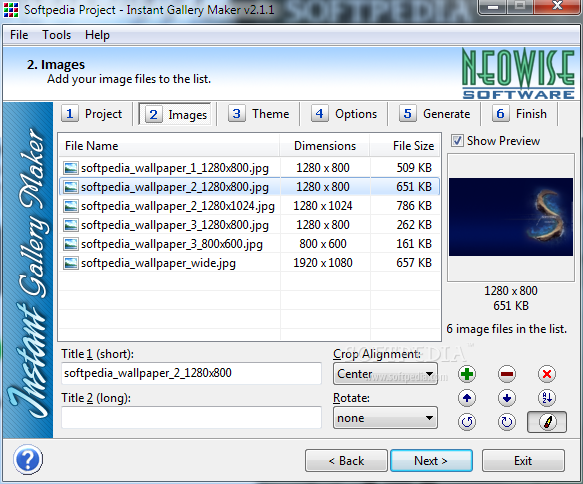583x484 pixels.
Task: Click the 800 x 600 dimensions cell
Action: (323, 244)
